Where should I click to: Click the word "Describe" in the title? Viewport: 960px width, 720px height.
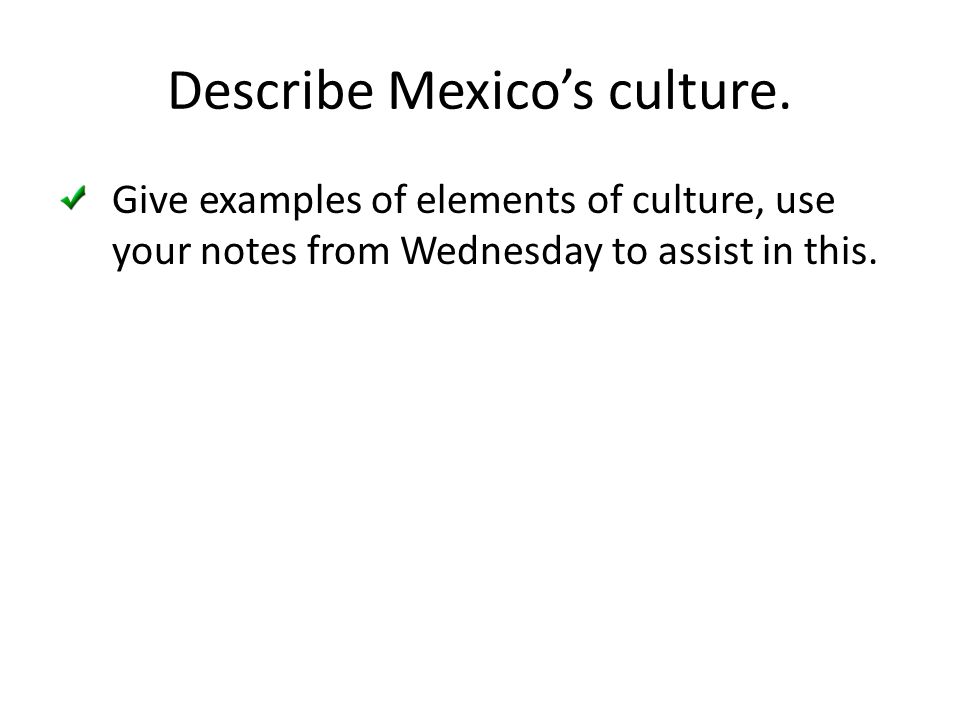pos(271,91)
